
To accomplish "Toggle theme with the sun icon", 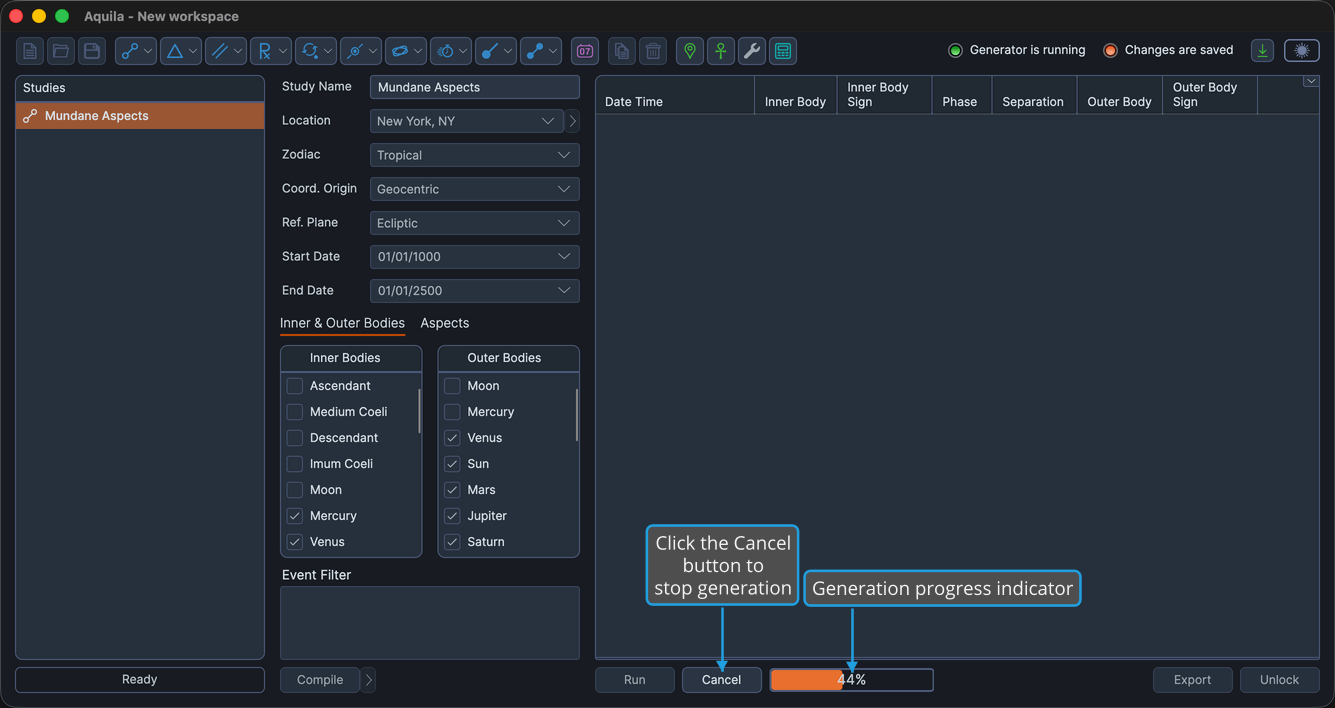I will (1302, 51).
